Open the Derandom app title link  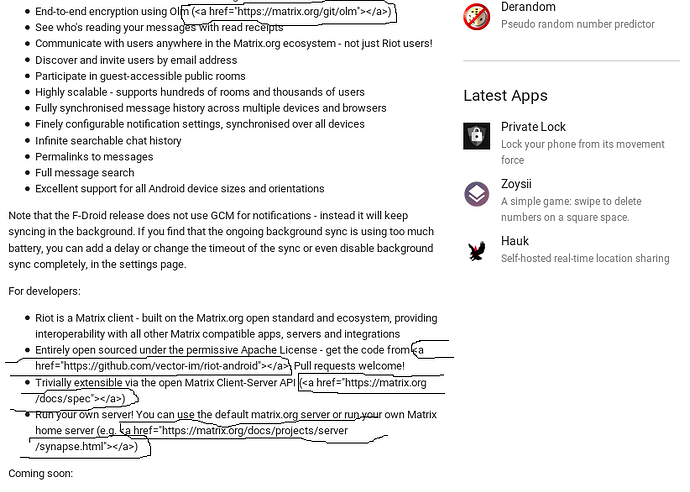click(x=528, y=7)
